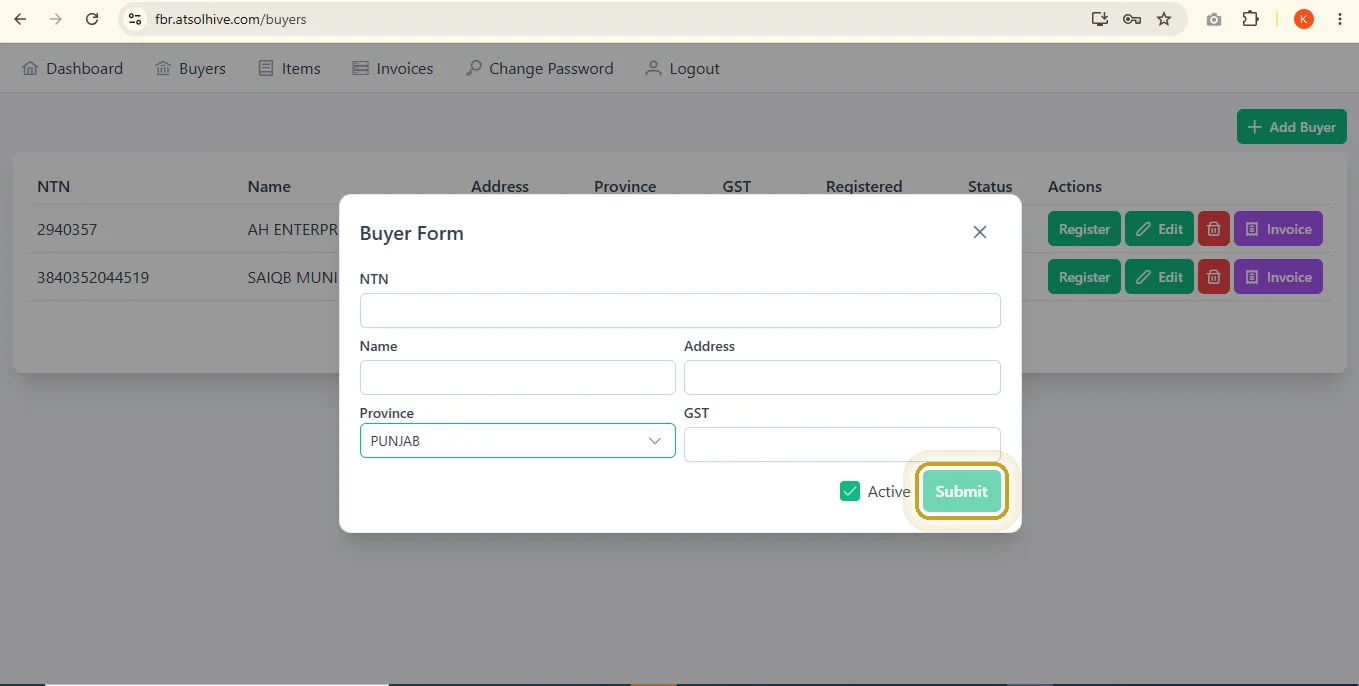Delete the SAIQB MUNI buyer row with the trash icon
This screenshot has width=1359, height=686.
pyautogui.click(x=1214, y=277)
